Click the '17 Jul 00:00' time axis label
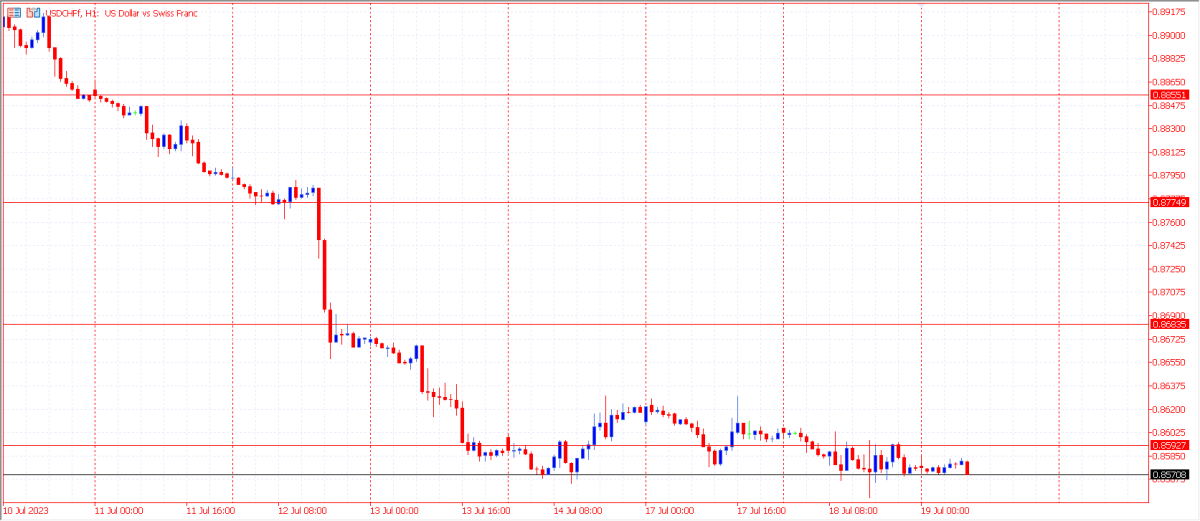Image resolution: width=1200 pixels, height=521 pixels. (669, 510)
